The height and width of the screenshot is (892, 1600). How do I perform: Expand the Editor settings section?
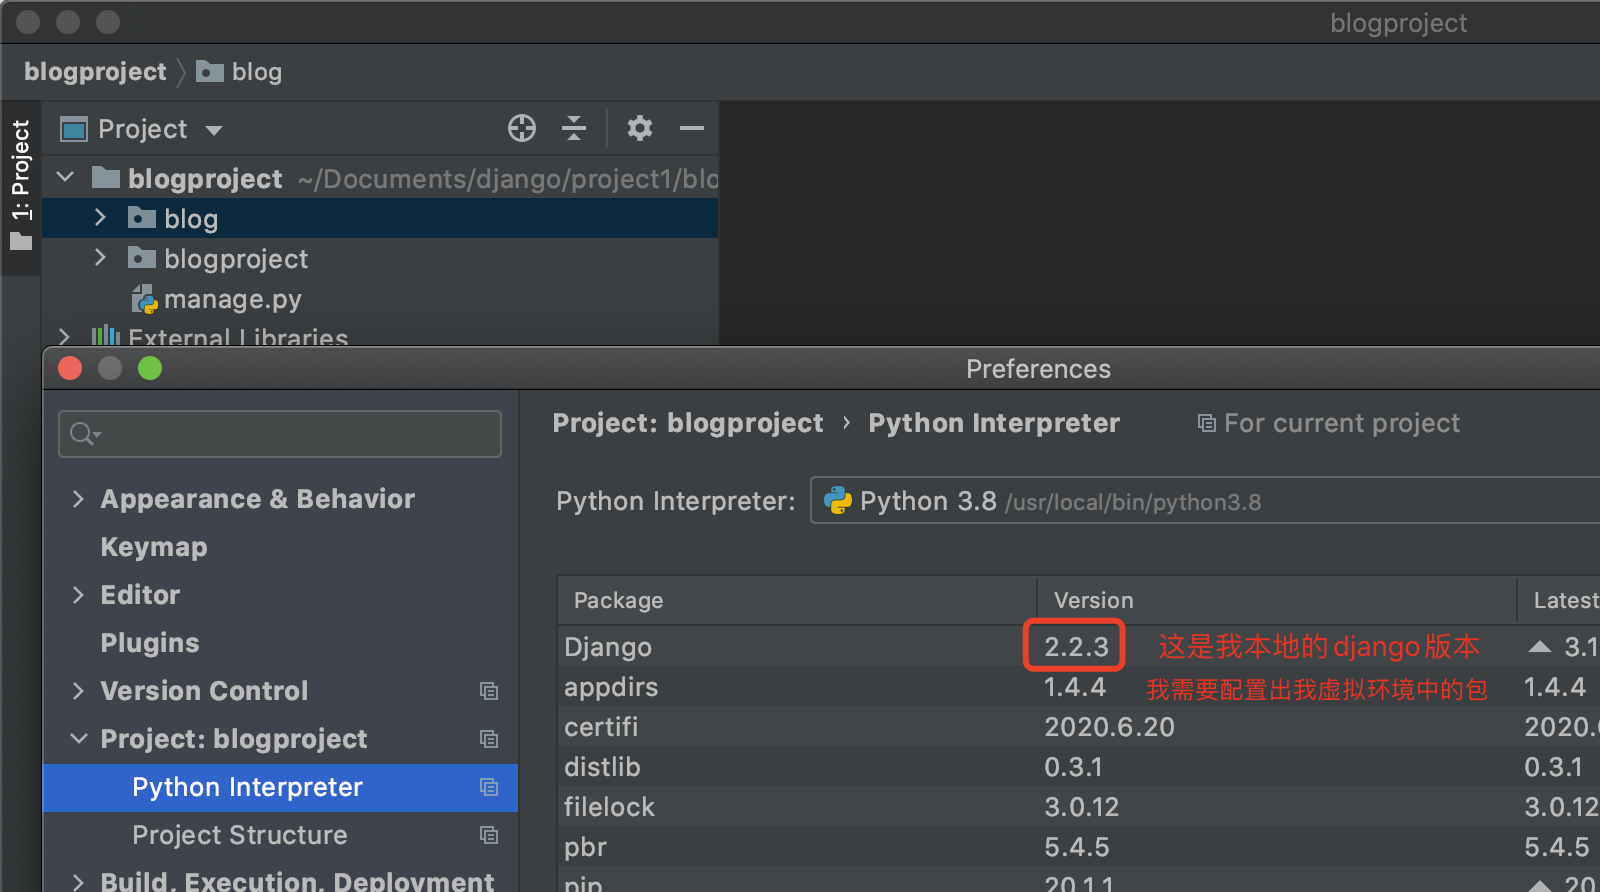click(79, 595)
